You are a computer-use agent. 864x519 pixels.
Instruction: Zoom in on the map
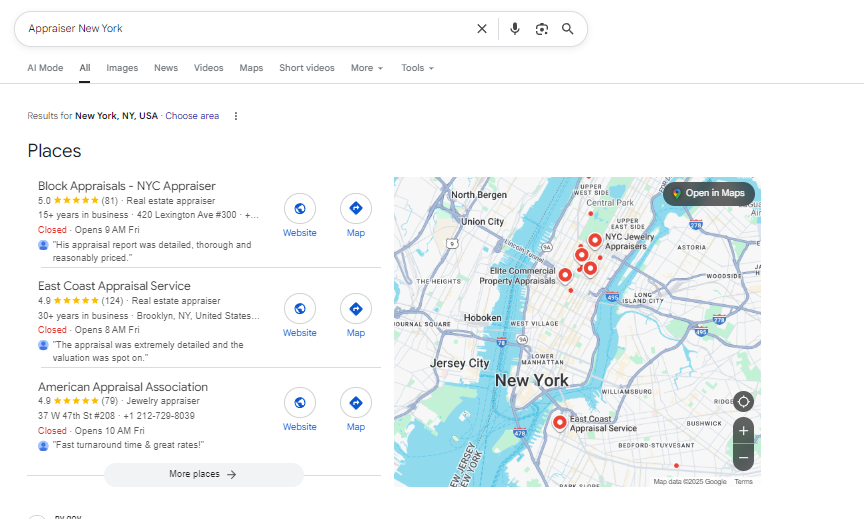pos(743,431)
